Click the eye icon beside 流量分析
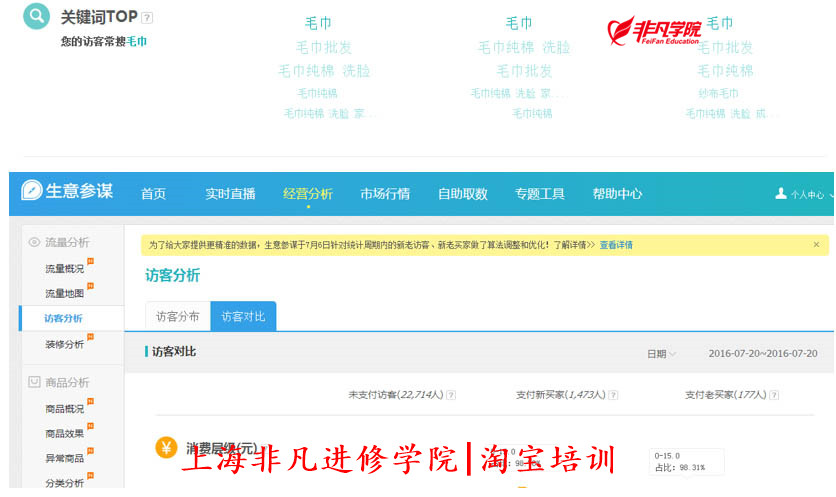836x497 pixels. pyautogui.click(x=34, y=242)
